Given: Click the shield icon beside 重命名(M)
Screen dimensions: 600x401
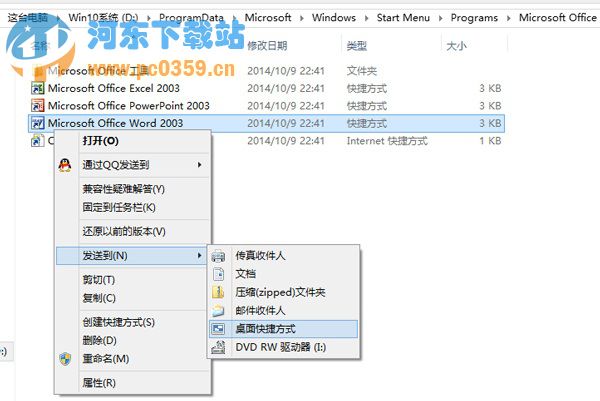Looking at the screenshot, I should click(x=65, y=358).
